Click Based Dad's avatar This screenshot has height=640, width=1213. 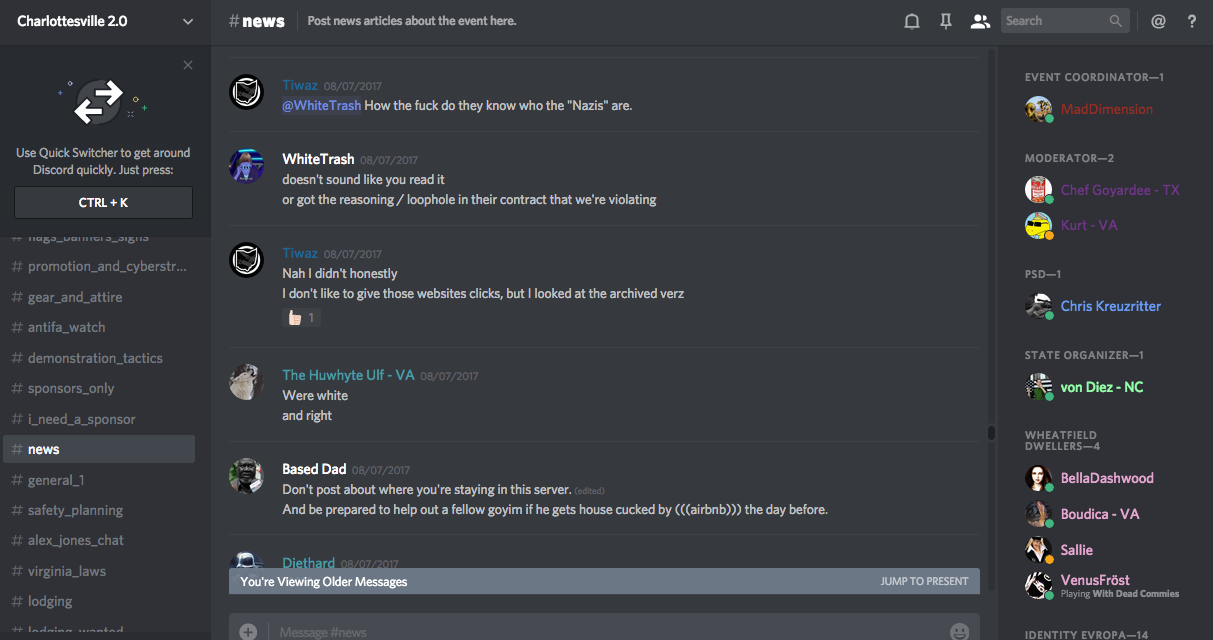[246, 476]
